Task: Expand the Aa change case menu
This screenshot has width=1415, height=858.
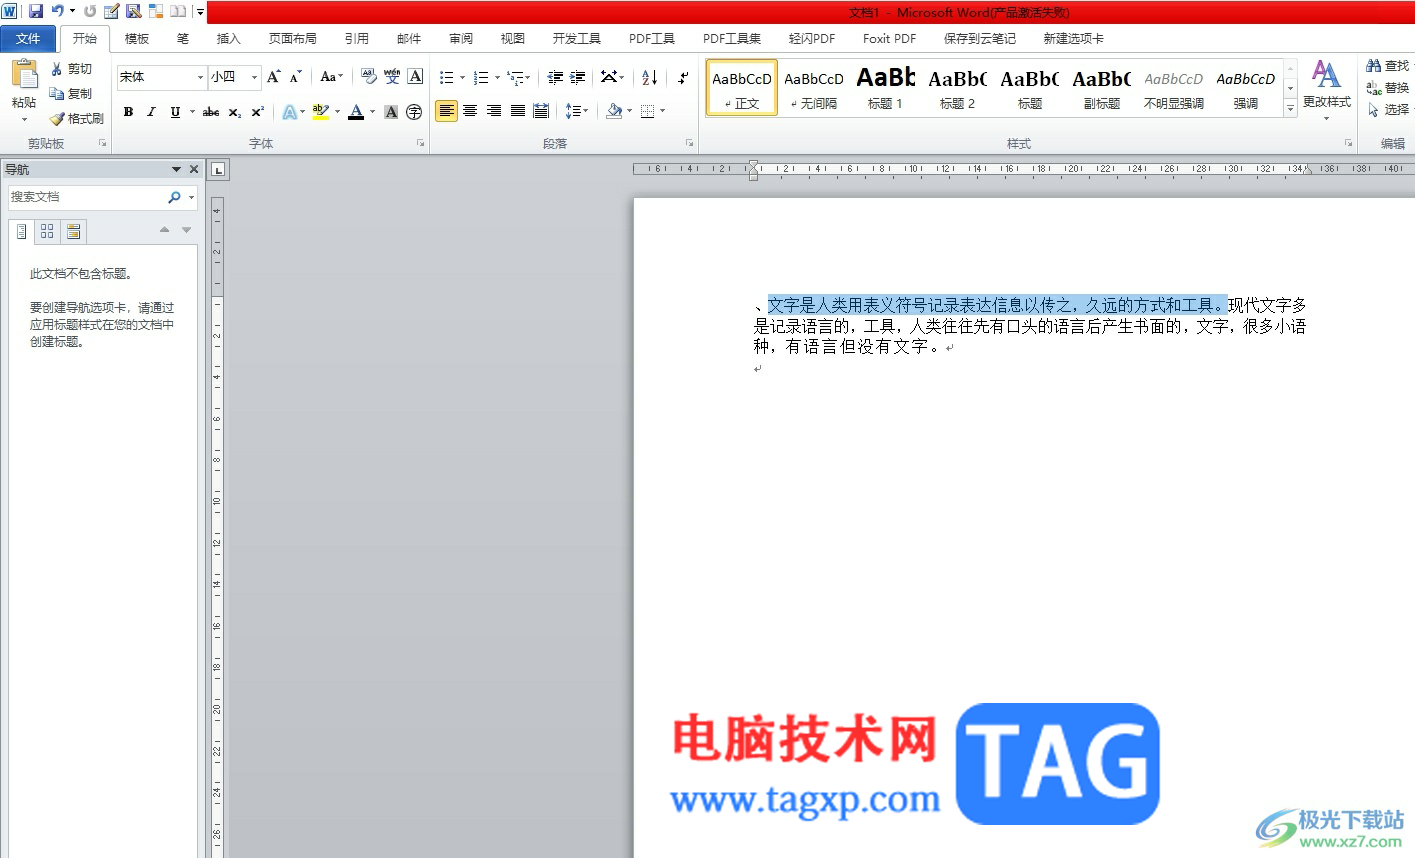Action: point(331,77)
